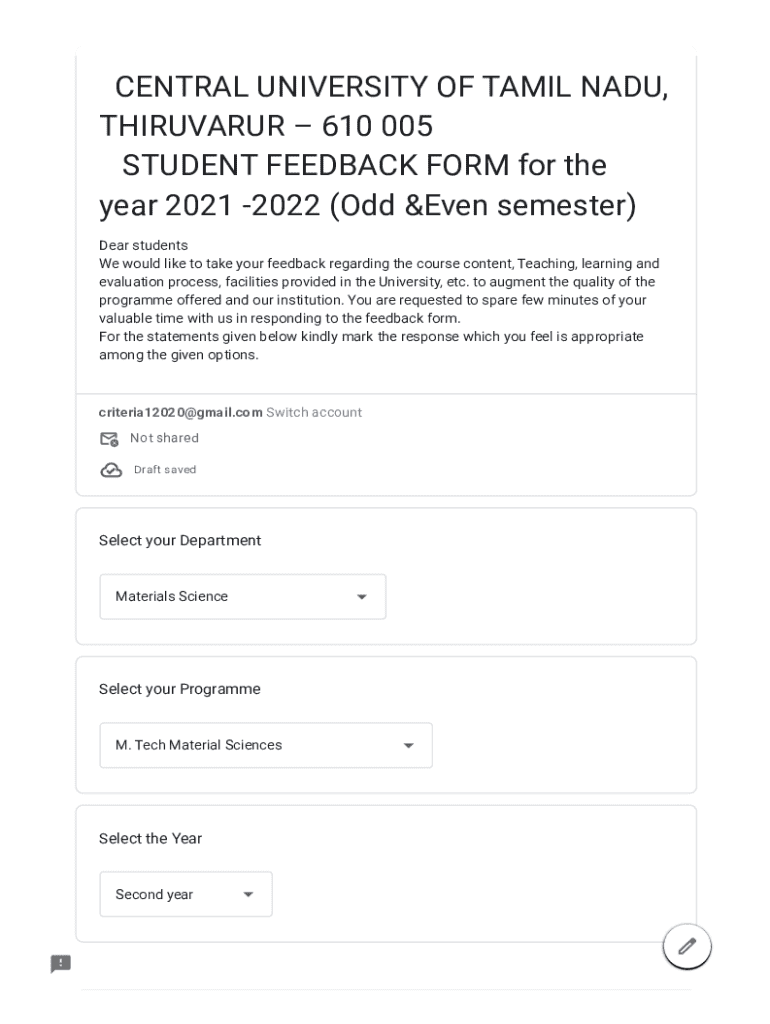Click the report a problem icon

tap(61, 964)
